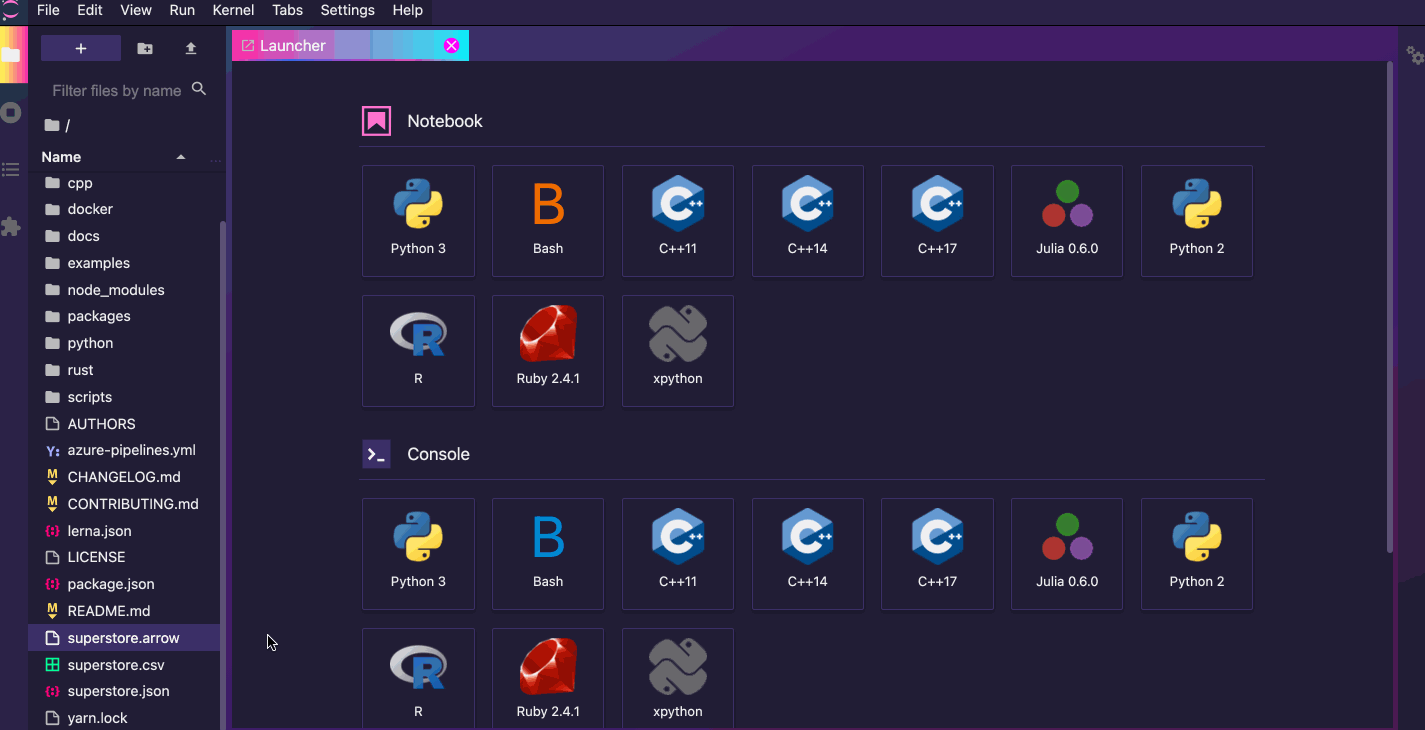
Task: Select the AUTHORS file
Action: tap(124, 424)
